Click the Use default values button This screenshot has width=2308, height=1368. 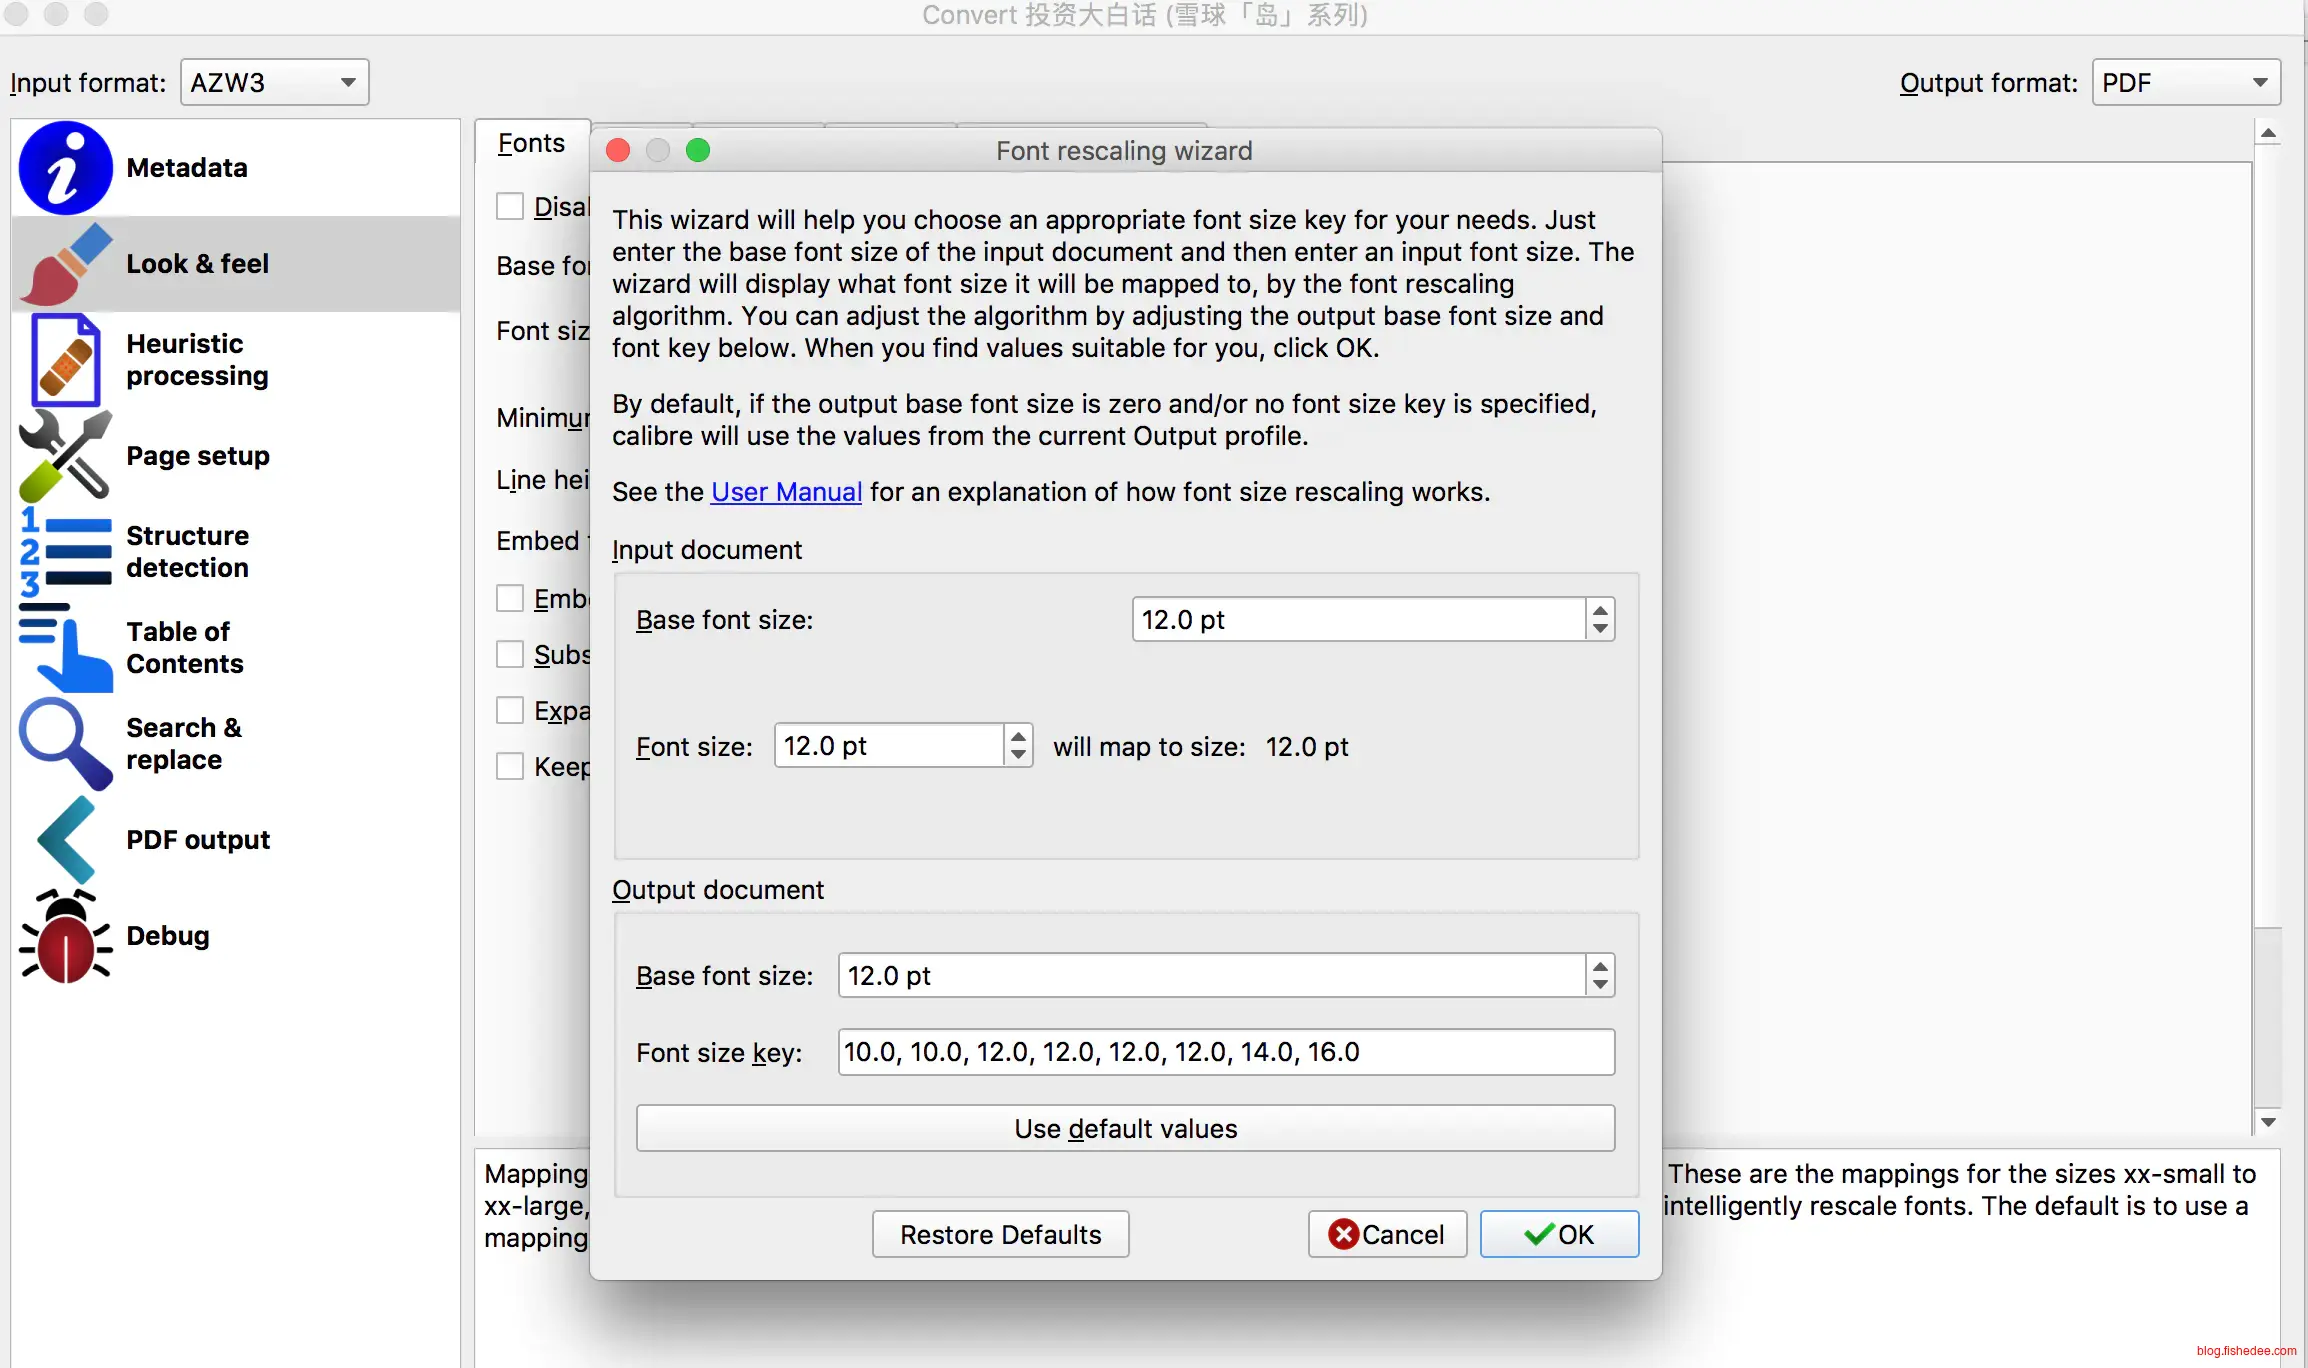tap(1125, 1128)
